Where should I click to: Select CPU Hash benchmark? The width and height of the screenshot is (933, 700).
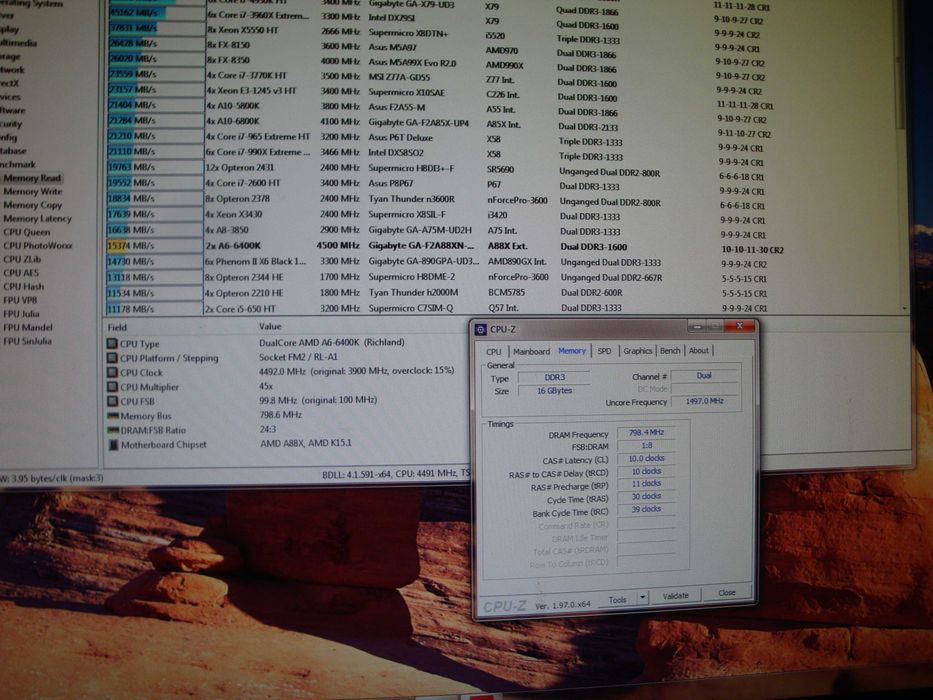pyautogui.click(x=23, y=286)
